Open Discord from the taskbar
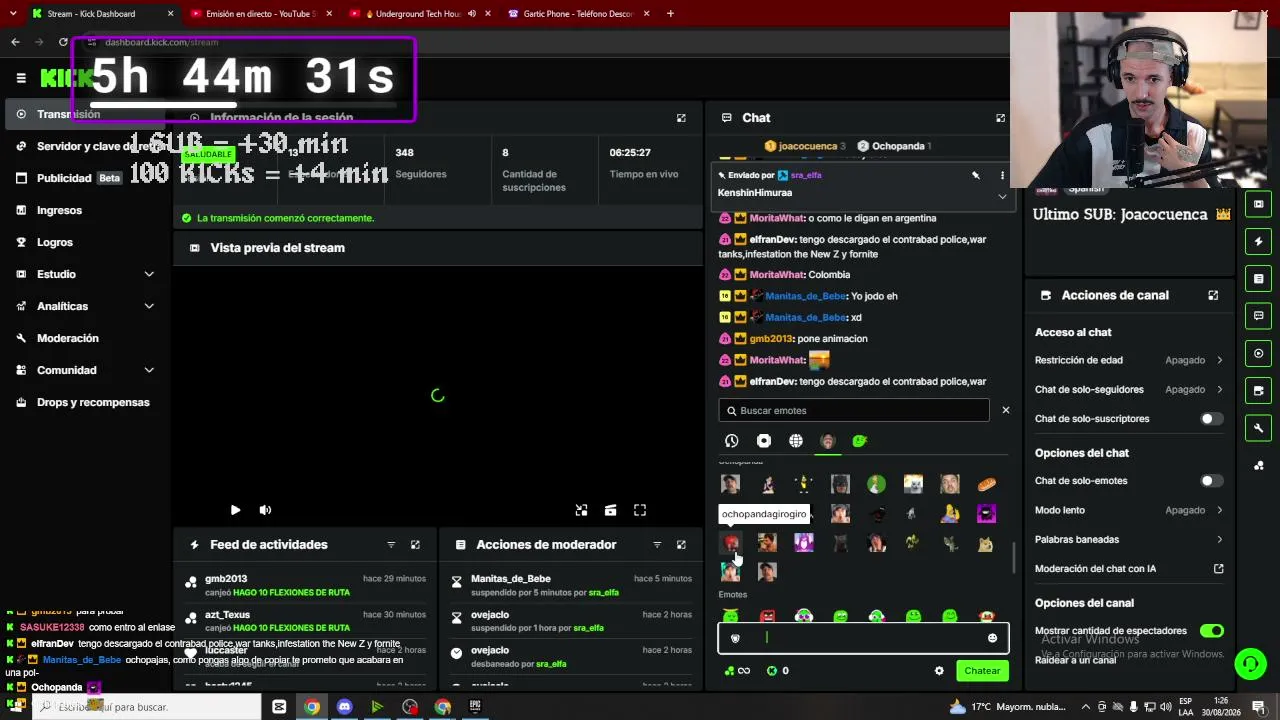Image resolution: width=1280 pixels, height=720 pixels. tap(345, 707)
